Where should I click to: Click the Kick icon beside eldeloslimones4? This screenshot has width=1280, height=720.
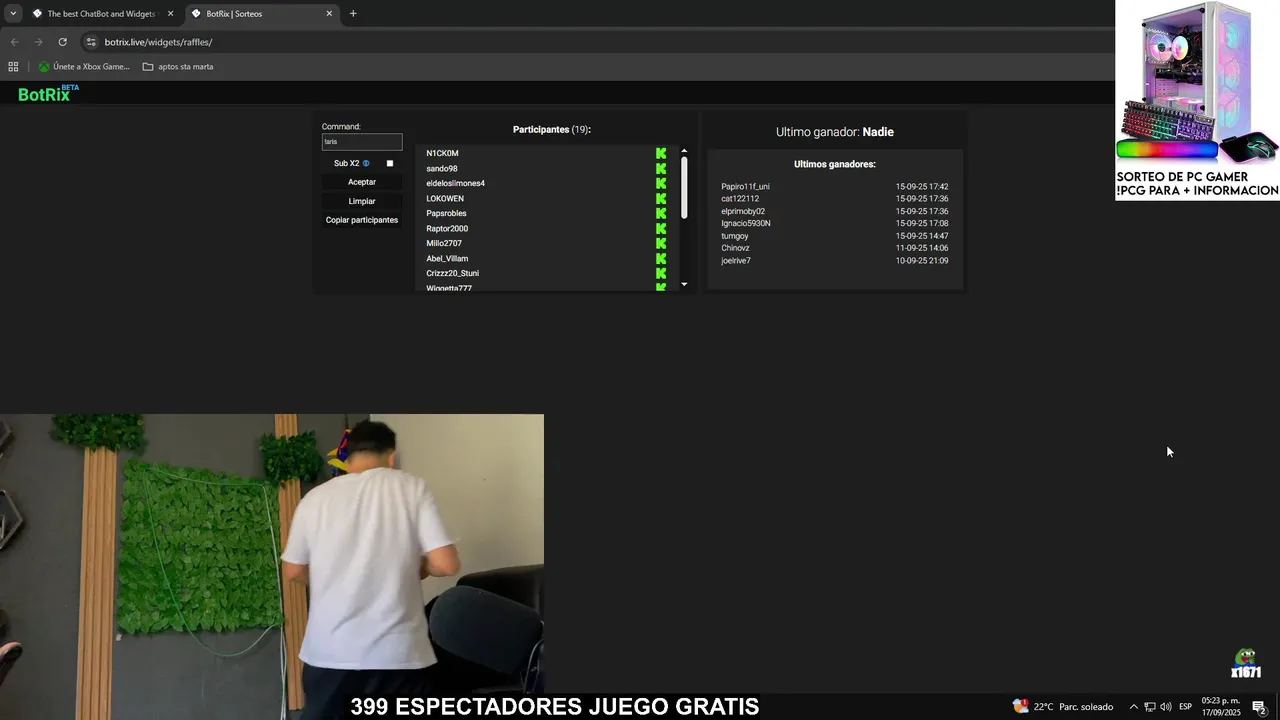tap(661, 184)
